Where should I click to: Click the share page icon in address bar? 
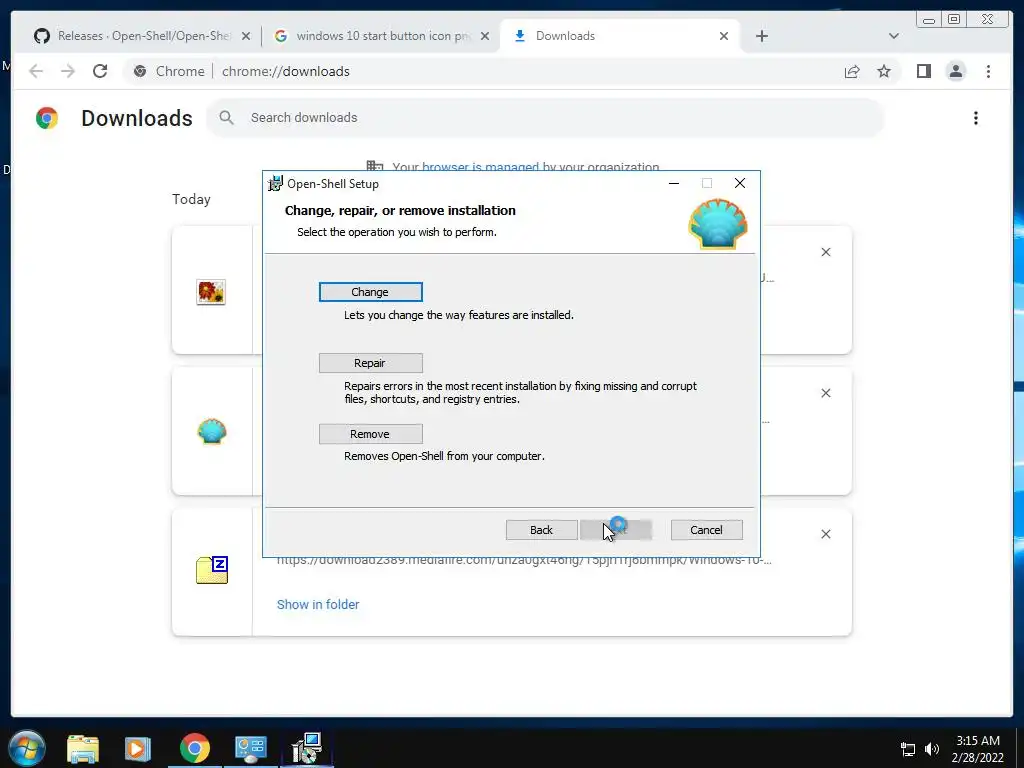[852, 72]
